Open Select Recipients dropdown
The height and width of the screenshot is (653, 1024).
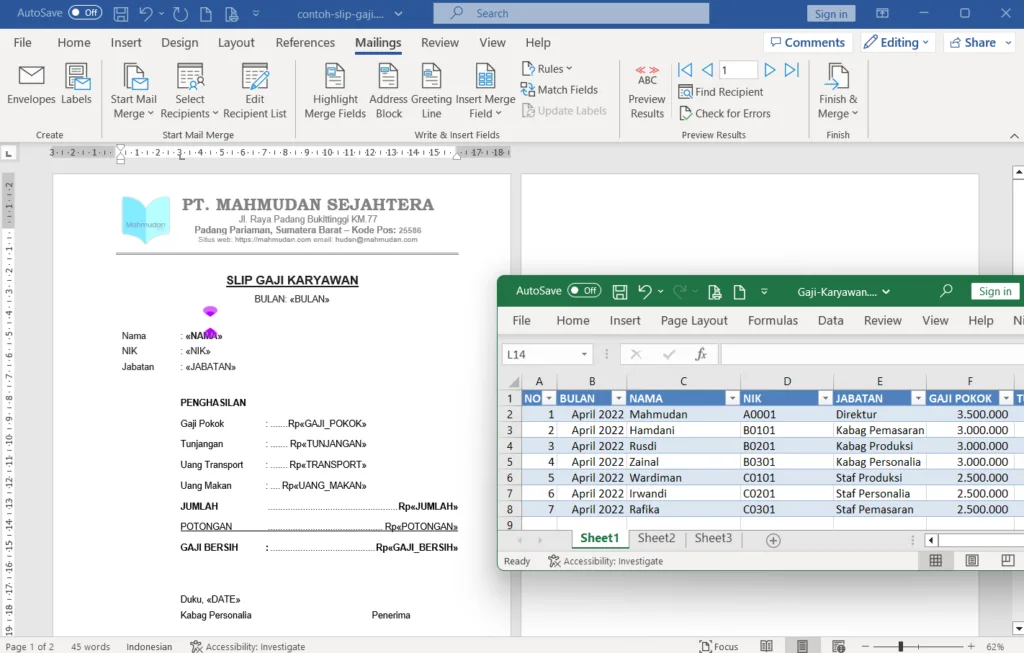click(189, 91)
